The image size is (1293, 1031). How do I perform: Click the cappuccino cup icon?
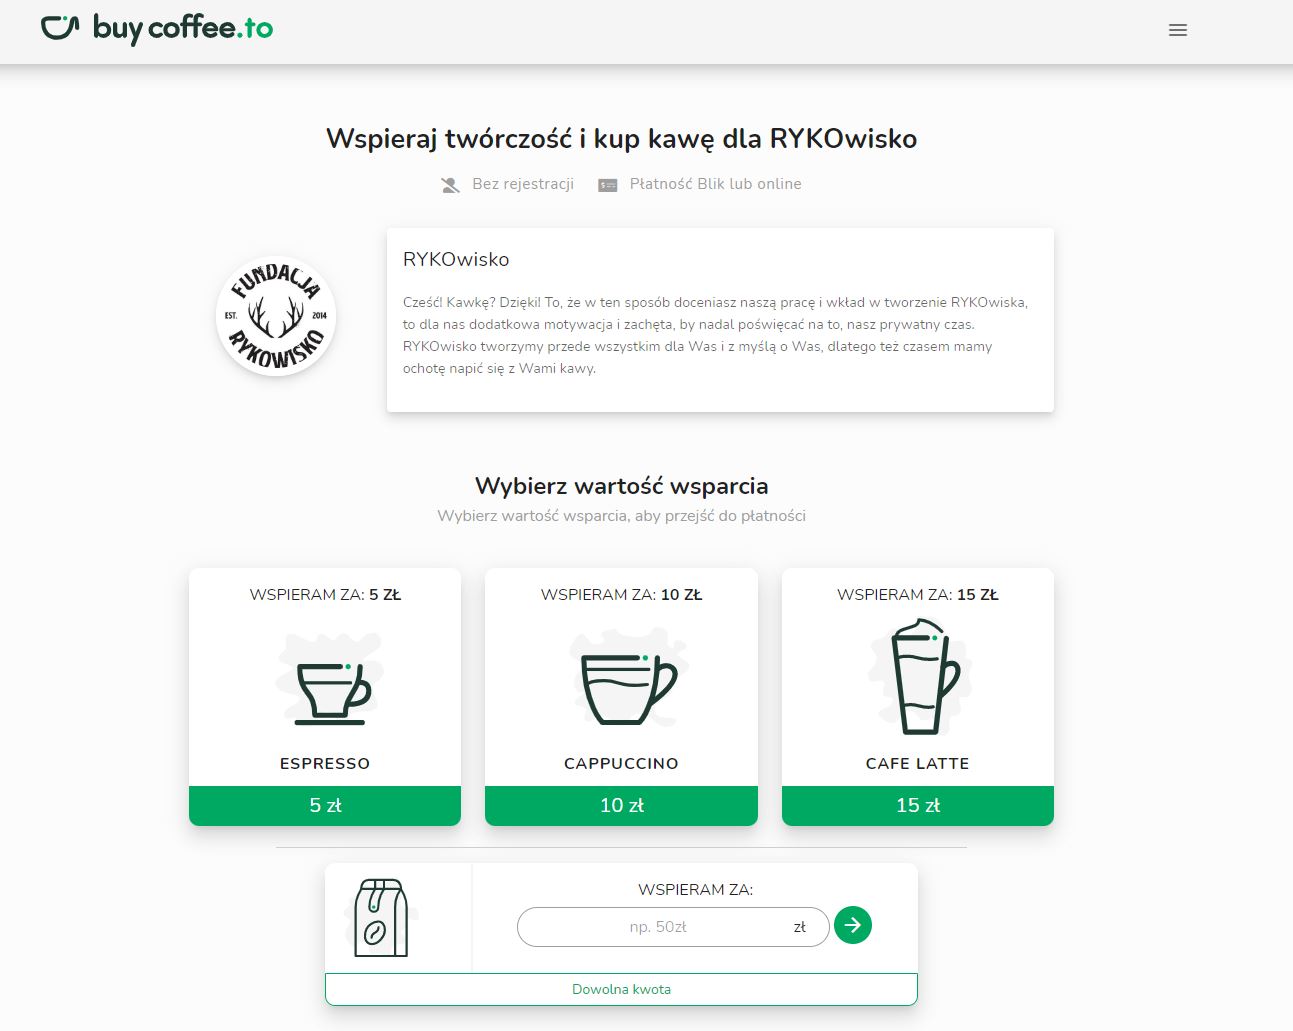pyautogui.click(x=625, y=678)
